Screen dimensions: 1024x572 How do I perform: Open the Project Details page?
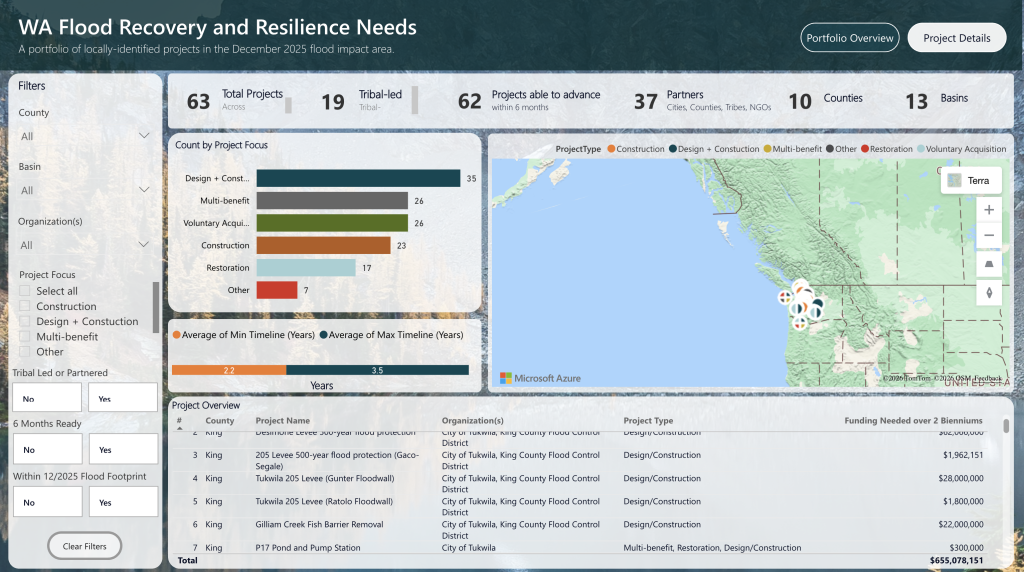coord(956,38)
